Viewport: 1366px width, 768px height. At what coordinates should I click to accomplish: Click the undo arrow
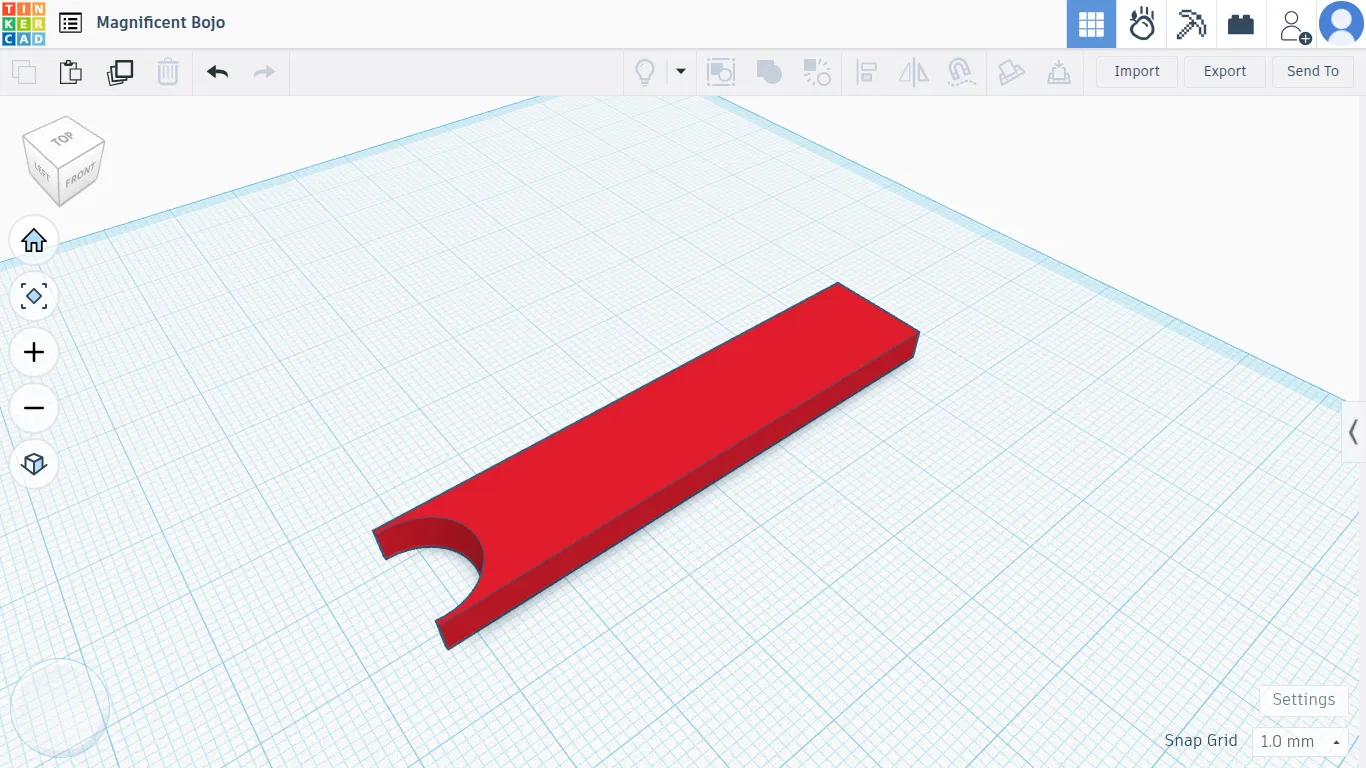click(218, 71)
